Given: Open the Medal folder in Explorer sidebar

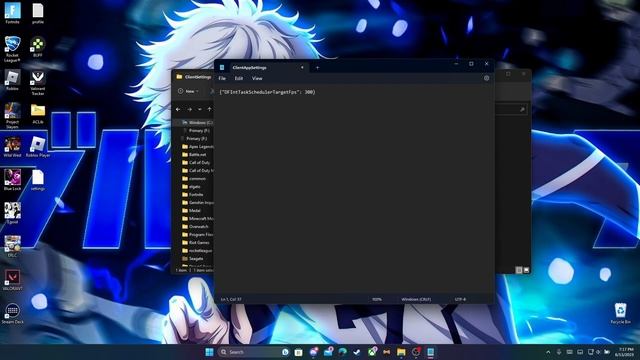Looking at the screenshot, I should pyautogui.click(x=191, y=211).
